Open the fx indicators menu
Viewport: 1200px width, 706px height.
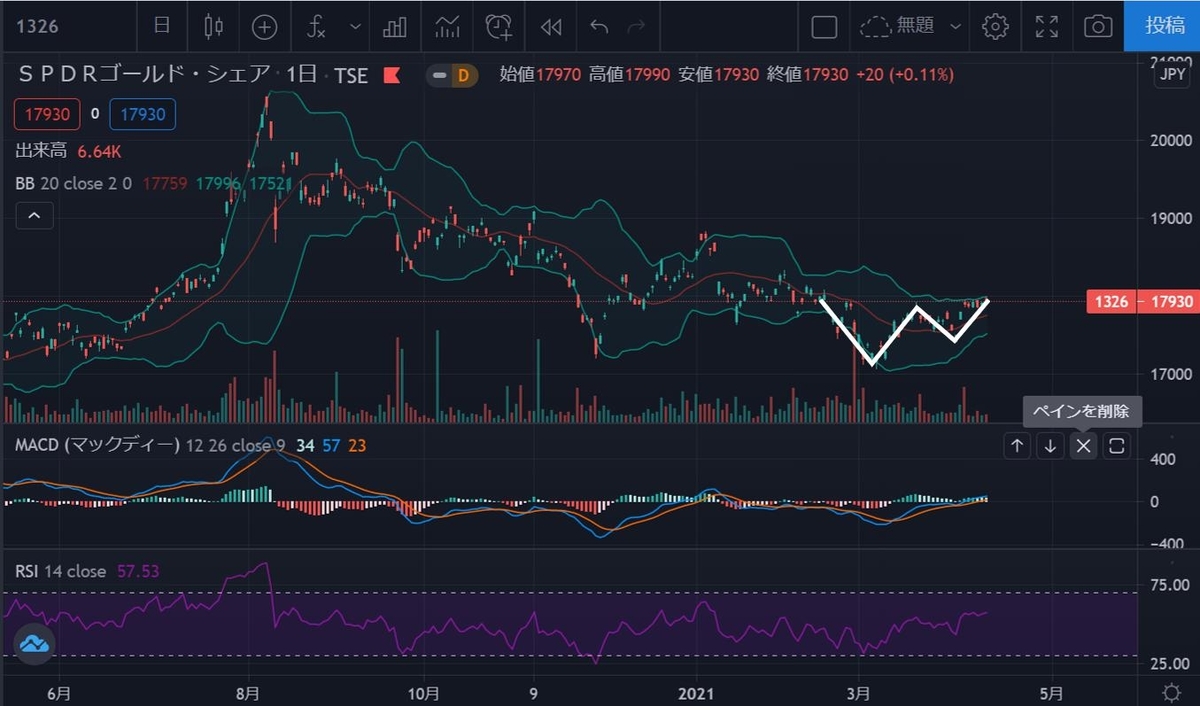(x=316, y=27)
